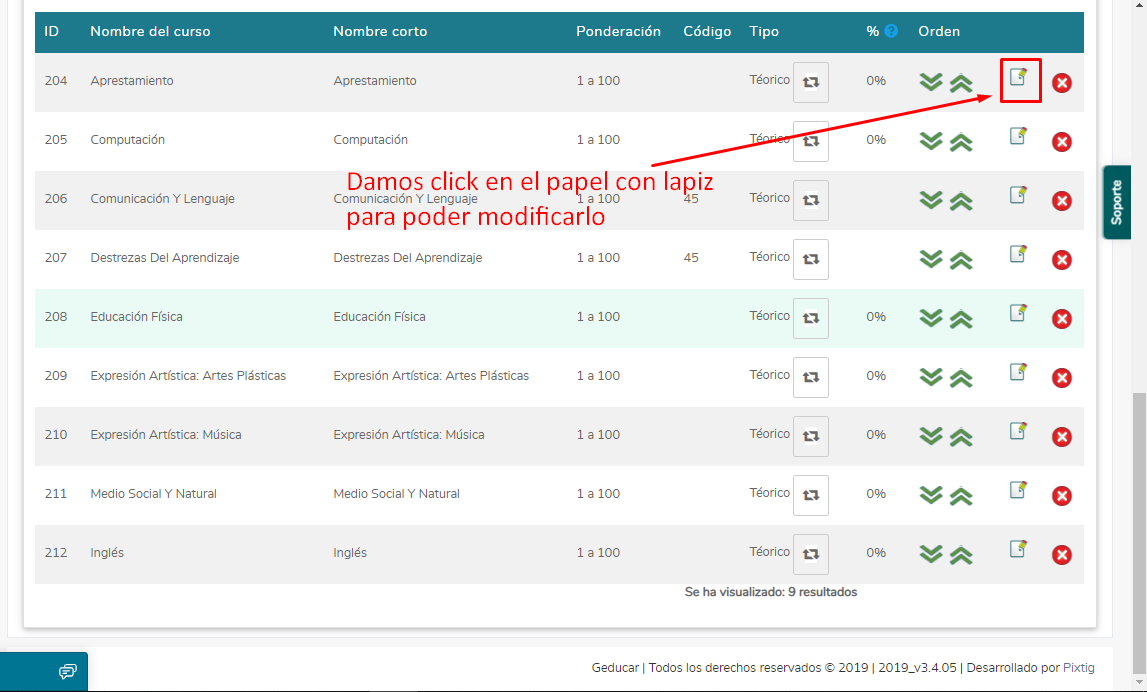Select the Ponderación column header
Image resolution: width=1147 pixels, height=692 pixels.
[x=618, y=31]
